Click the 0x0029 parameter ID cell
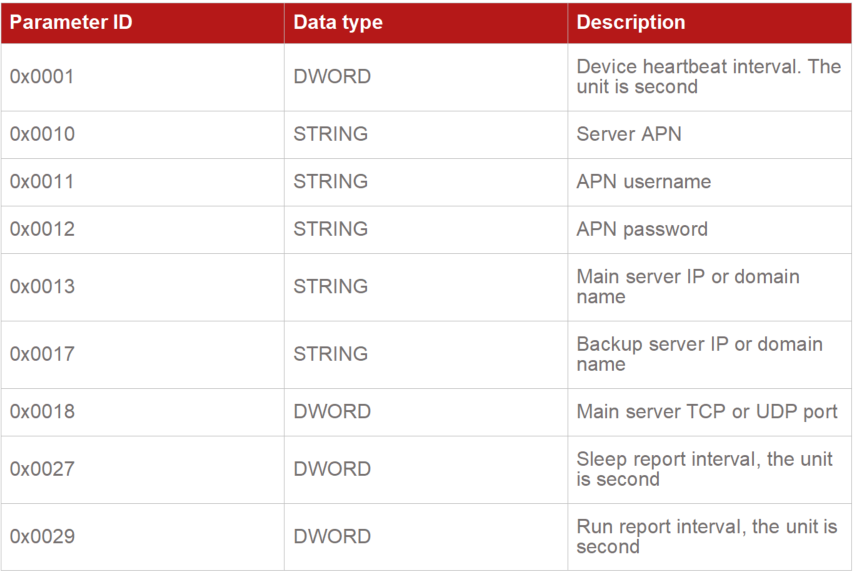Image resolution: width=857 pixels, height=575 pixels. pyautogui.click(x=42, y=537)
